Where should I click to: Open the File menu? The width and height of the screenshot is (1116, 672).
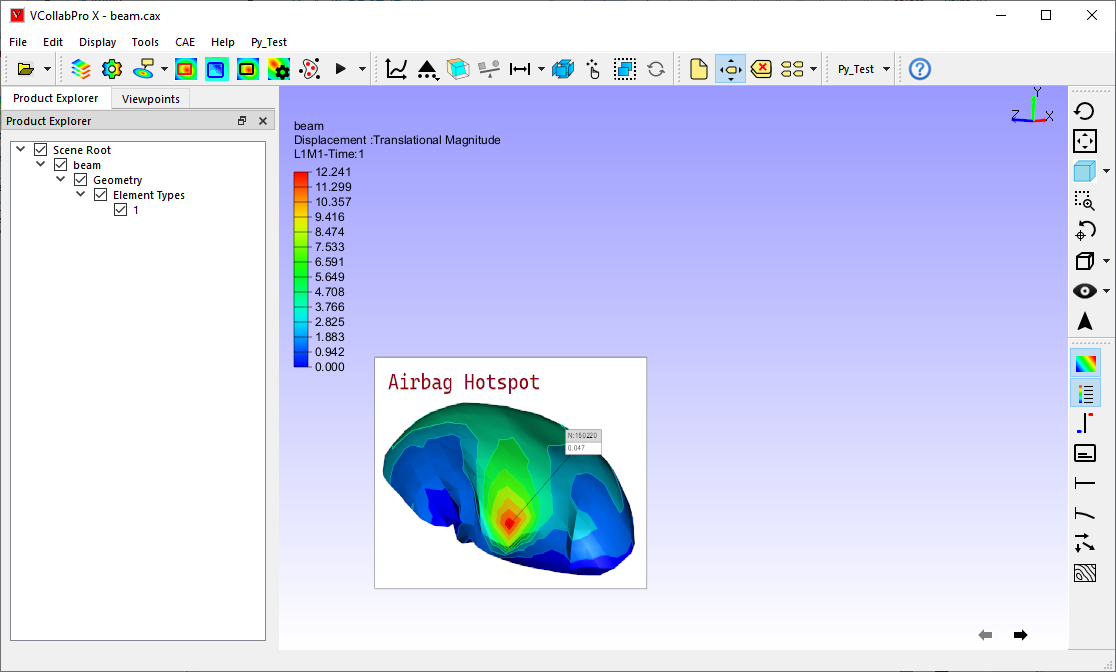coord(18,42)
